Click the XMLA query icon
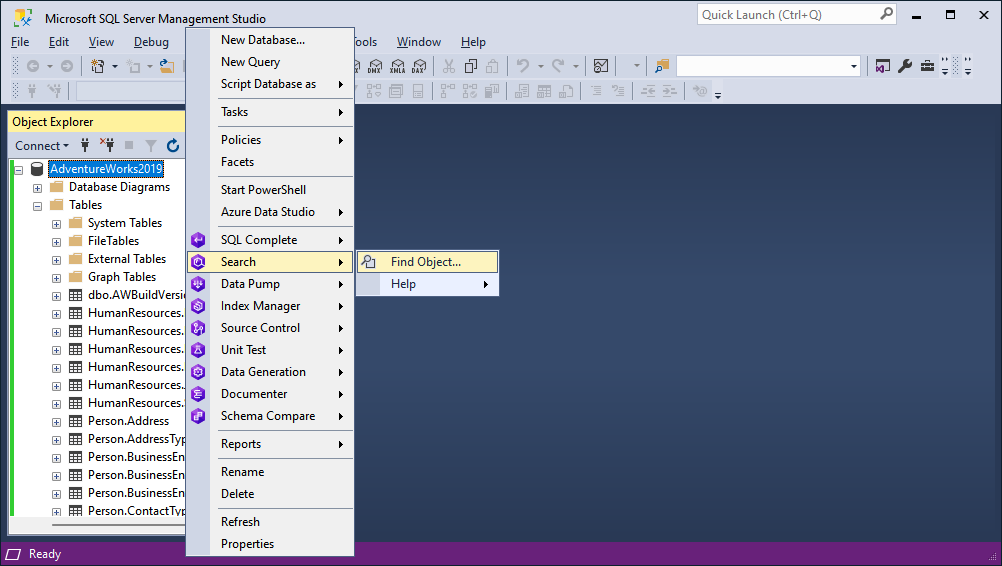1002x566 pixels. click(x=397, y=66)
